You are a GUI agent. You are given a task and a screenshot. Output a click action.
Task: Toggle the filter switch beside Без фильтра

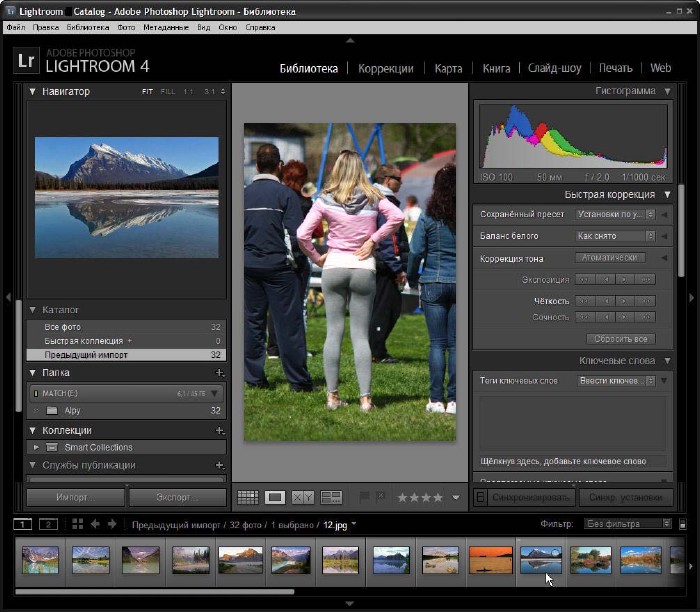pos(682,524)
